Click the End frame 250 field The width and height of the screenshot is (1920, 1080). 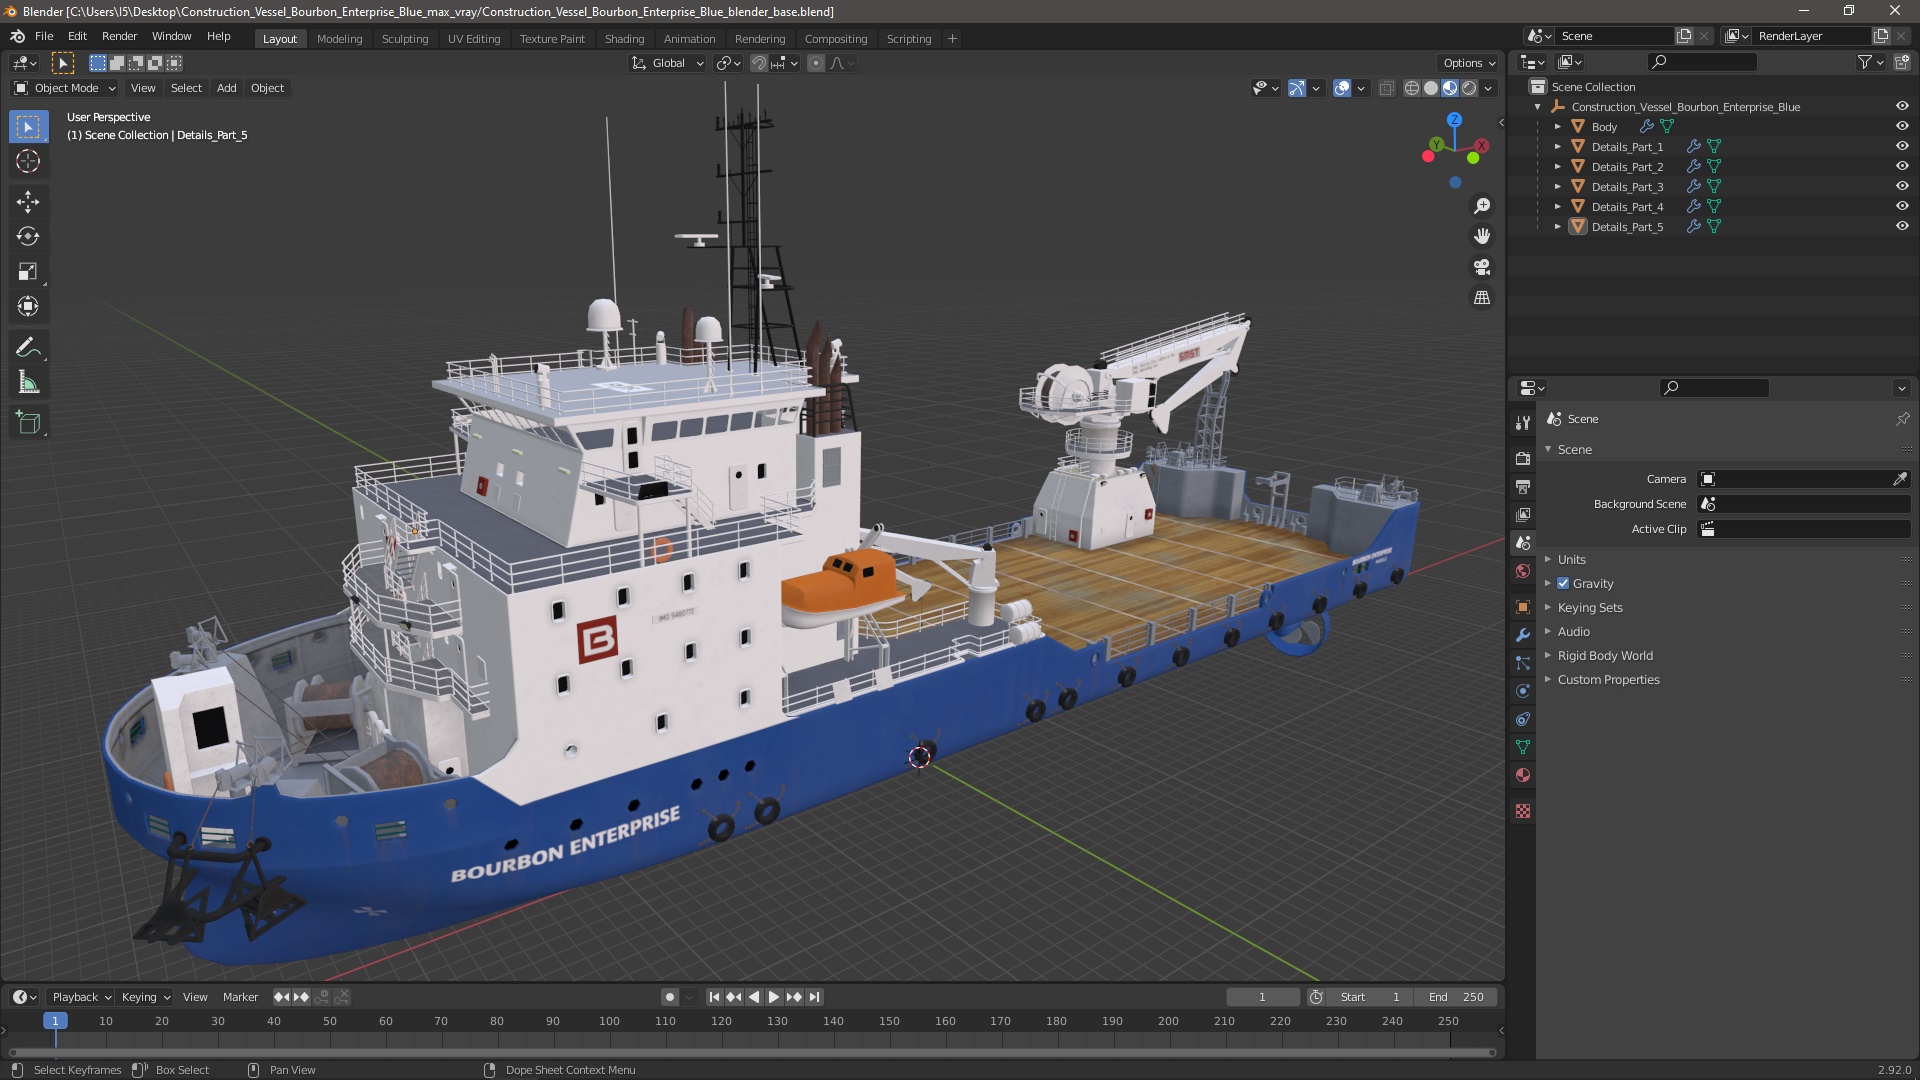click(x=1457, y=997)
